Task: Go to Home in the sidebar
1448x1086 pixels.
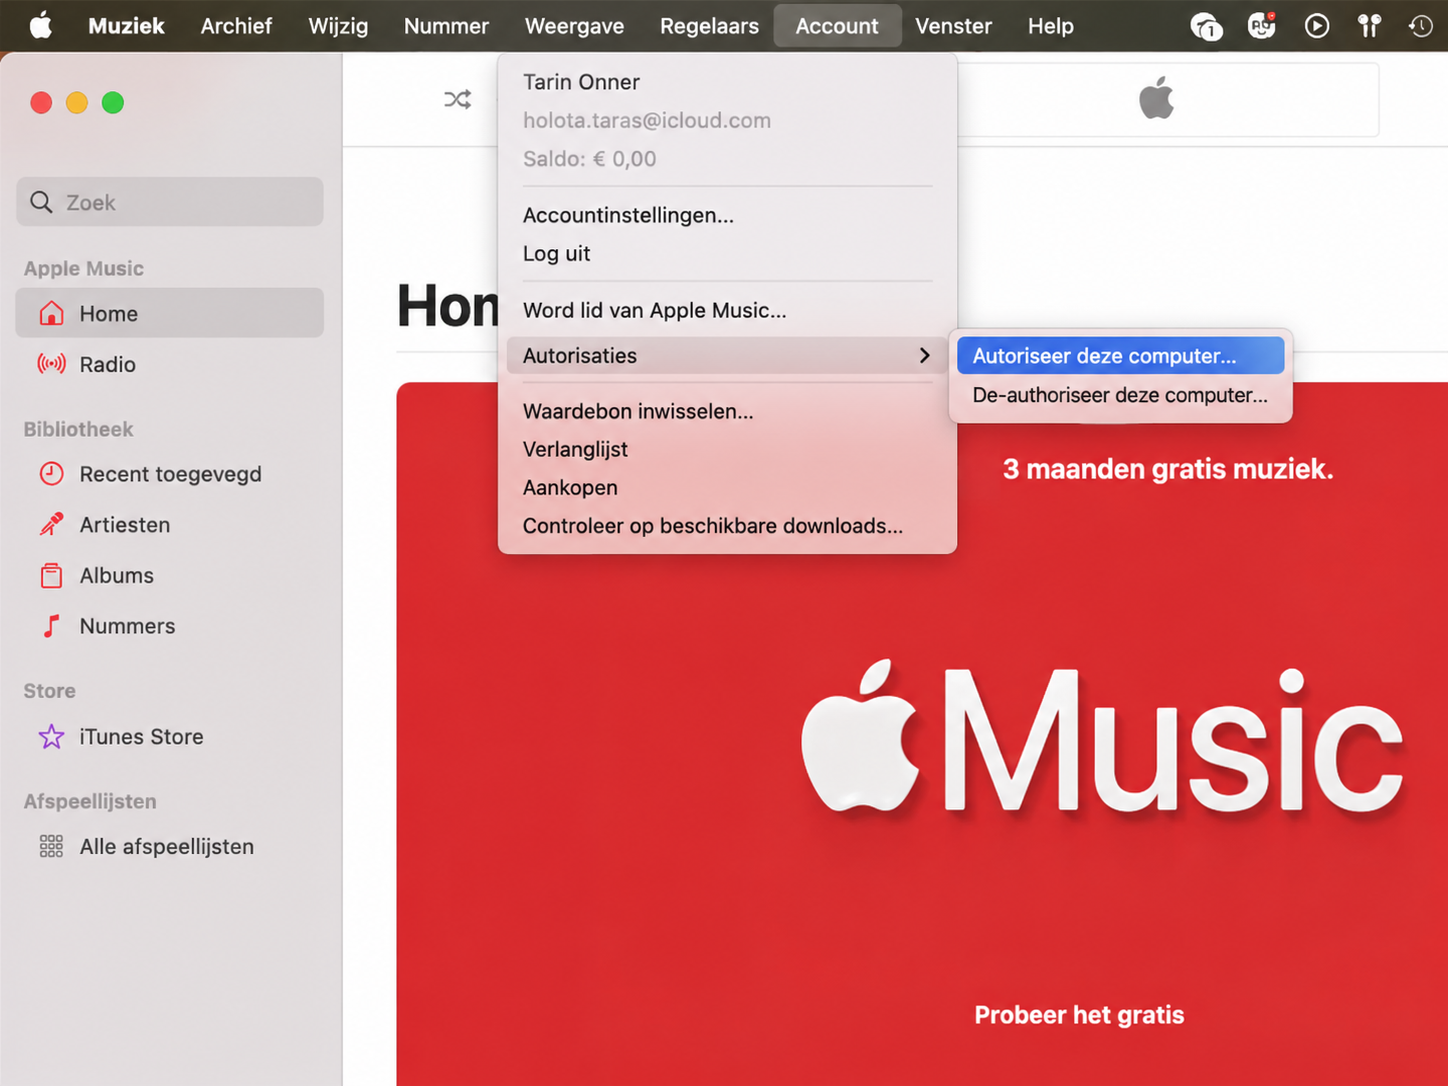Action: tap(169, 313)
